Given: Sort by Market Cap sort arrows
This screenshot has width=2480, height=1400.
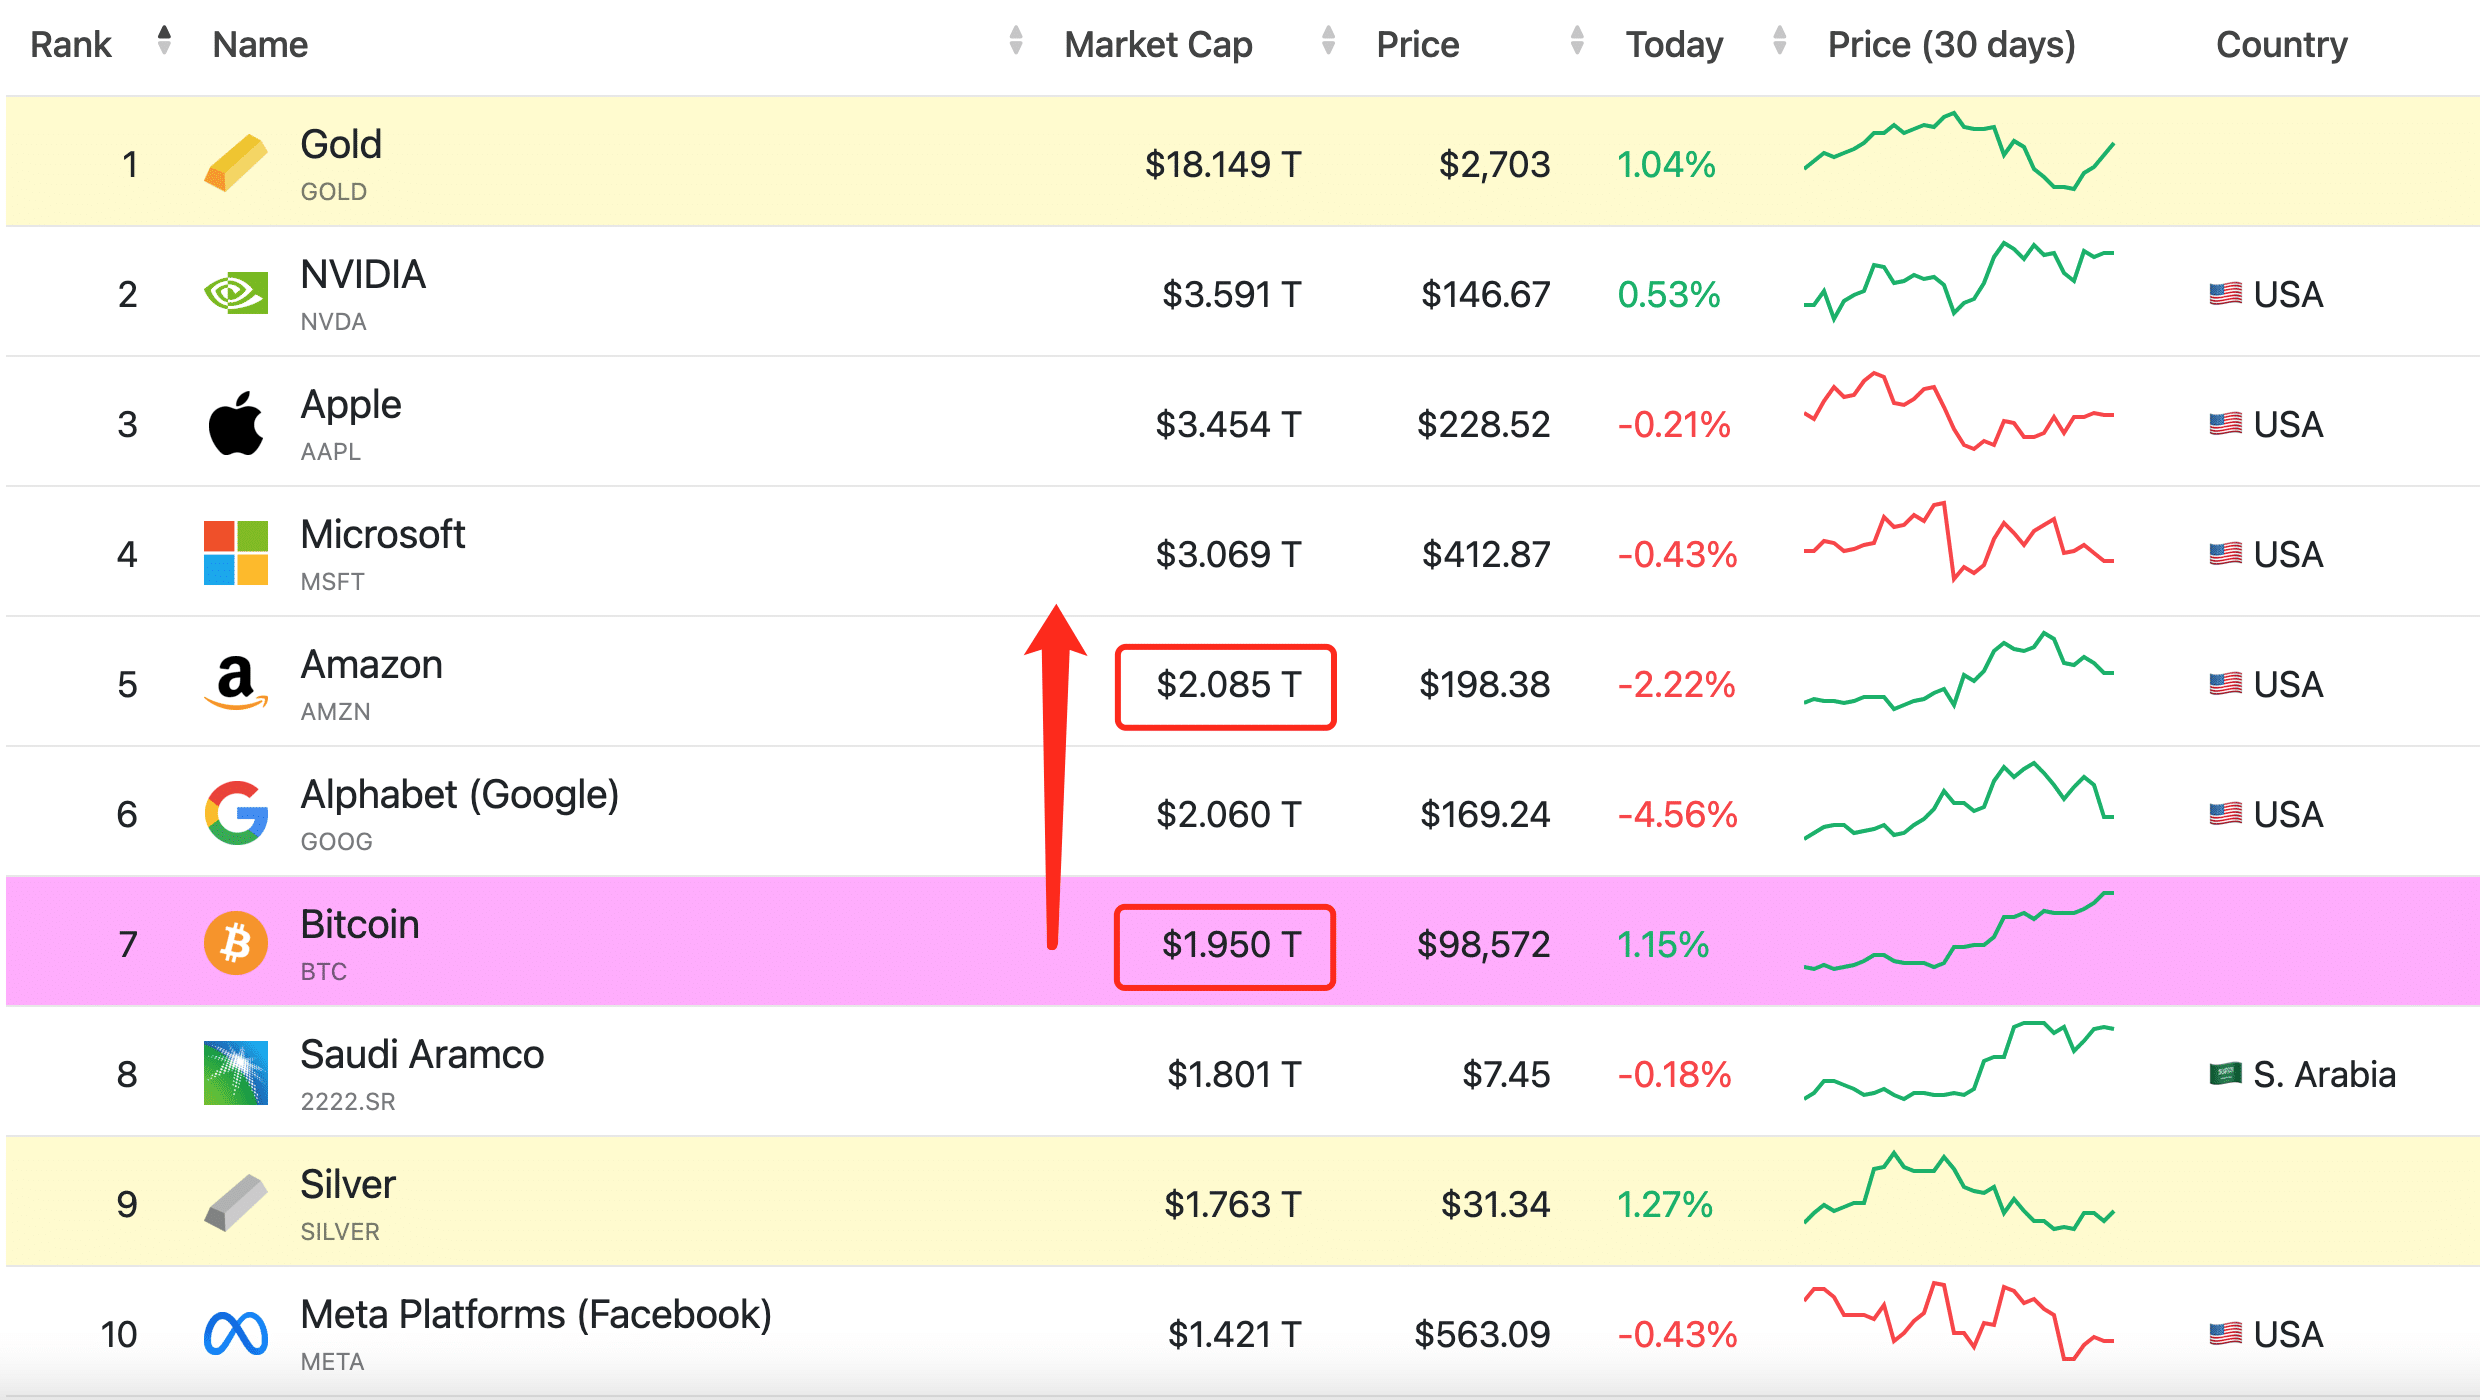Looking at the screenshot, I should point(1328,41).
